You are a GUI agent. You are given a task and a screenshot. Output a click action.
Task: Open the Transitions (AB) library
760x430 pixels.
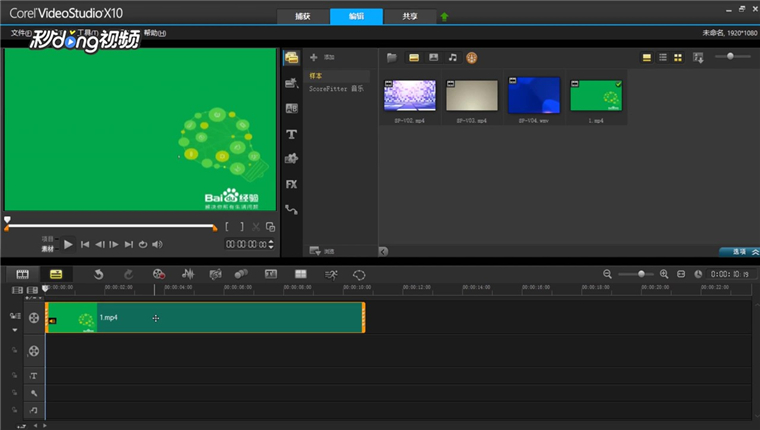point(291,108)
